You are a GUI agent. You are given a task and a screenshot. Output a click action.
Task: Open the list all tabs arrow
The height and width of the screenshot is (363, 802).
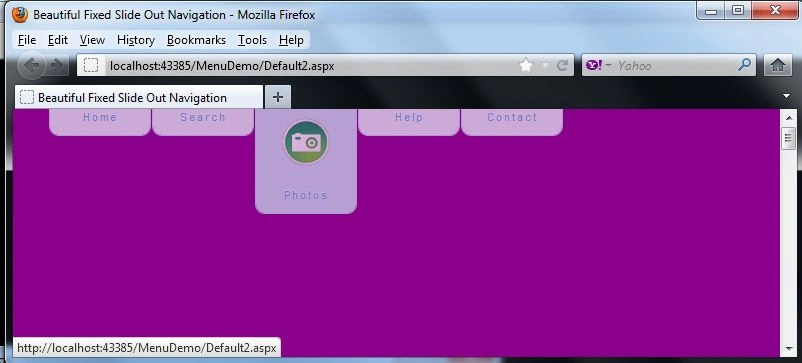[787, 96]
